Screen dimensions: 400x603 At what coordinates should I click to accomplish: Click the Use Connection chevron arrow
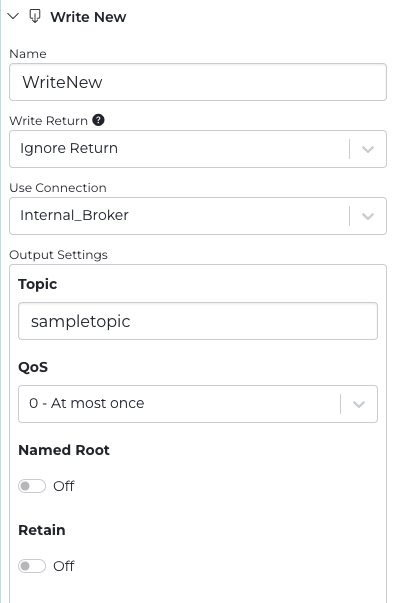pyautogui.click(x=368, y=216)
